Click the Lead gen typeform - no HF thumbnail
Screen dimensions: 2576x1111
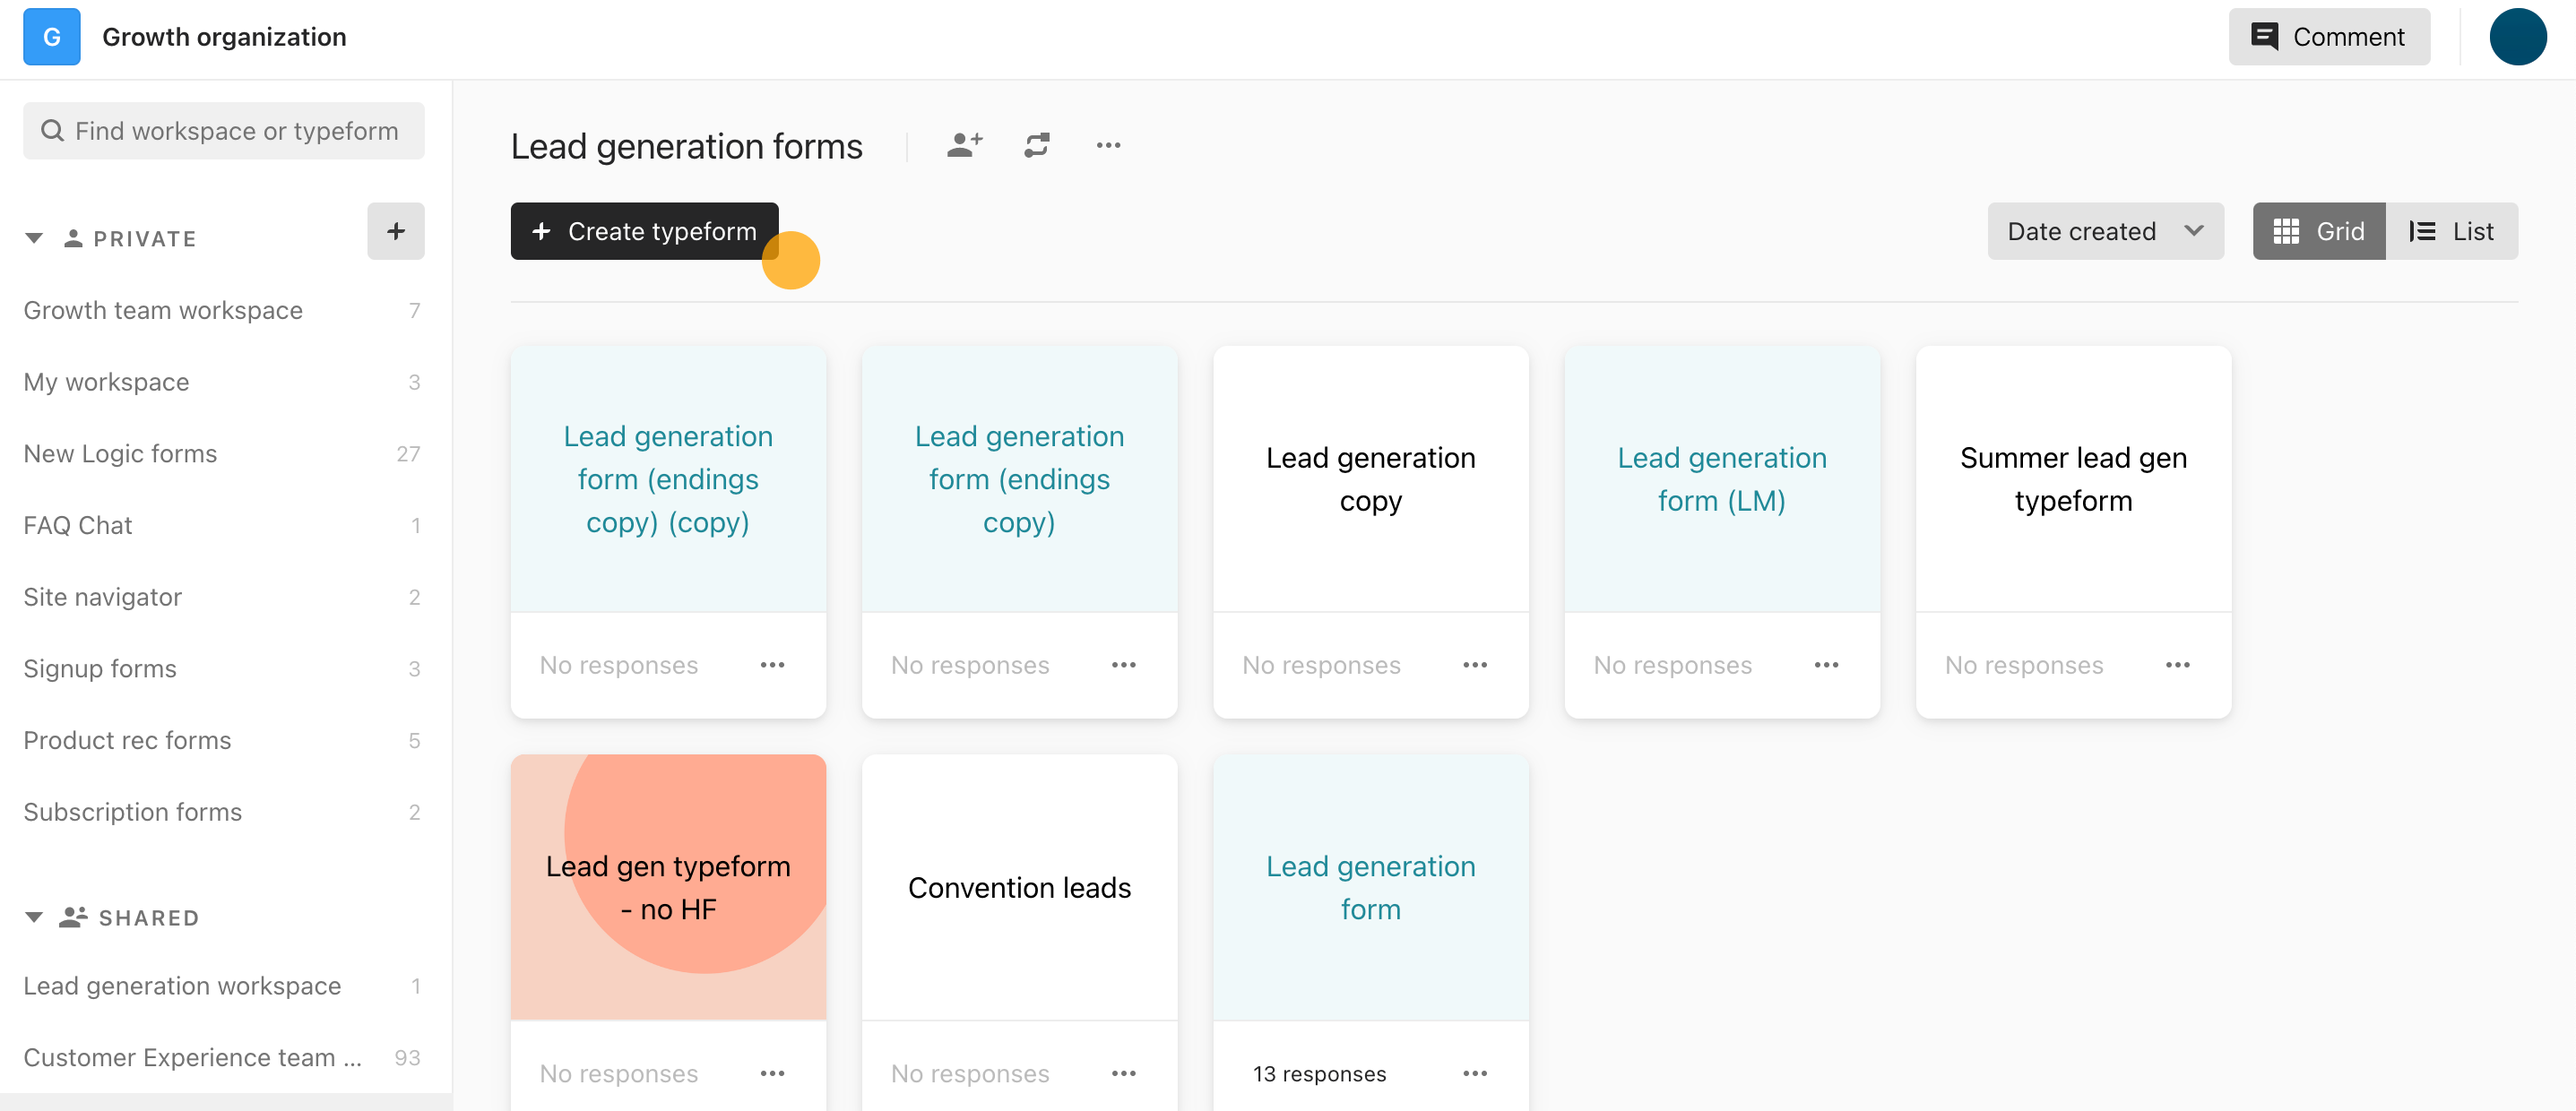point(669,888)
